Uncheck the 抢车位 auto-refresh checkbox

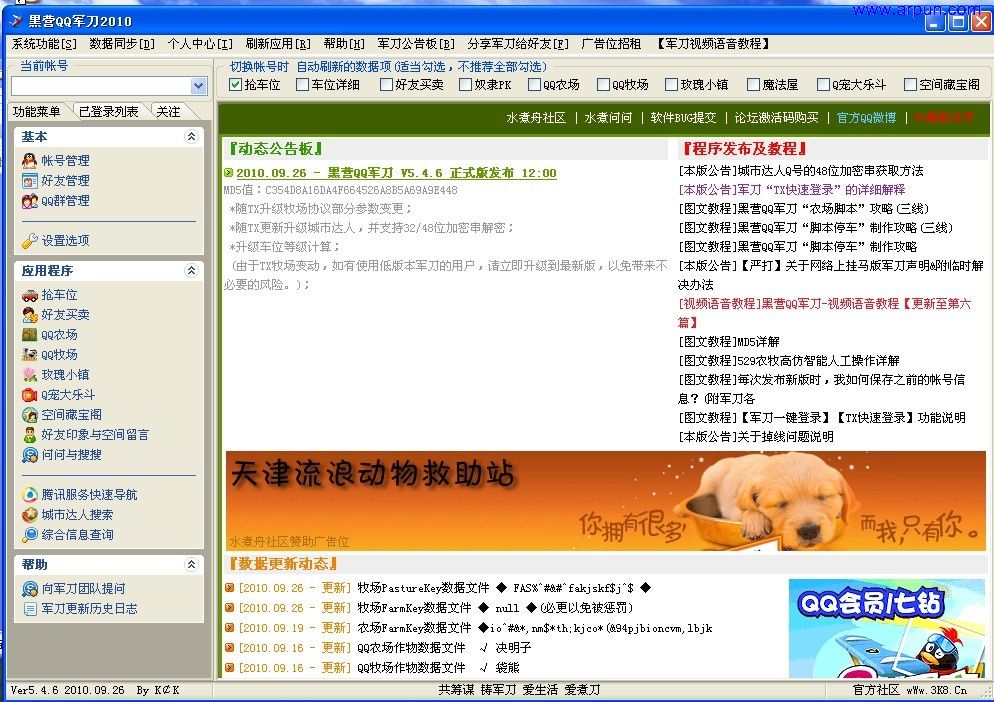point(235,84)
